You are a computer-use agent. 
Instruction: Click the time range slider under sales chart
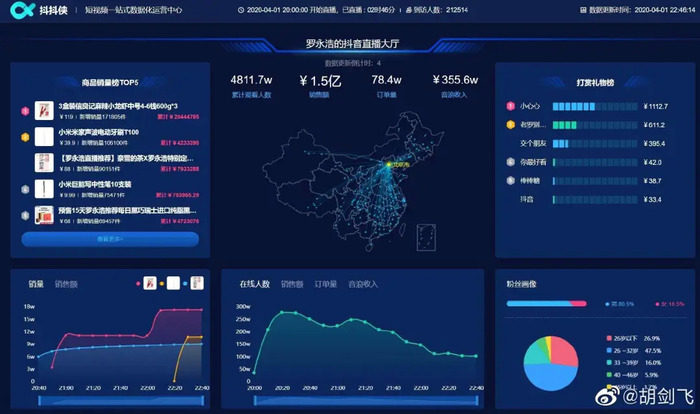pyautogui.click(x=121, y=401)
